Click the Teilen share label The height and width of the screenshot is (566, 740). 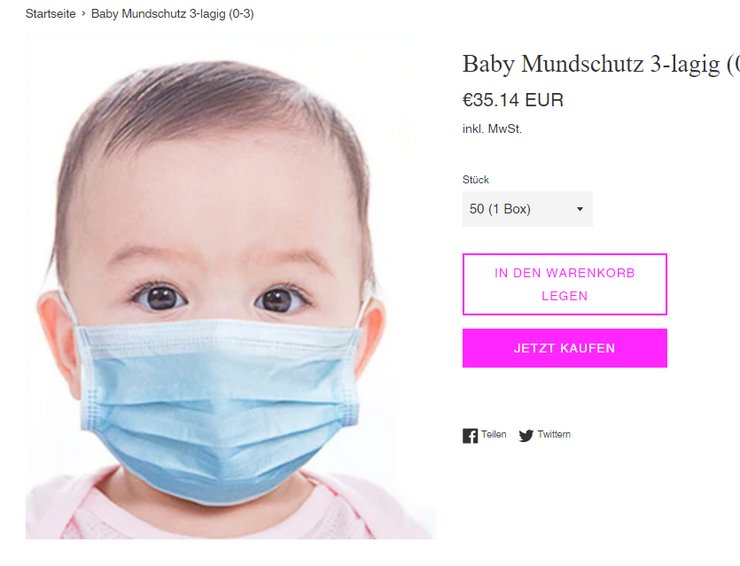[494, 434]
